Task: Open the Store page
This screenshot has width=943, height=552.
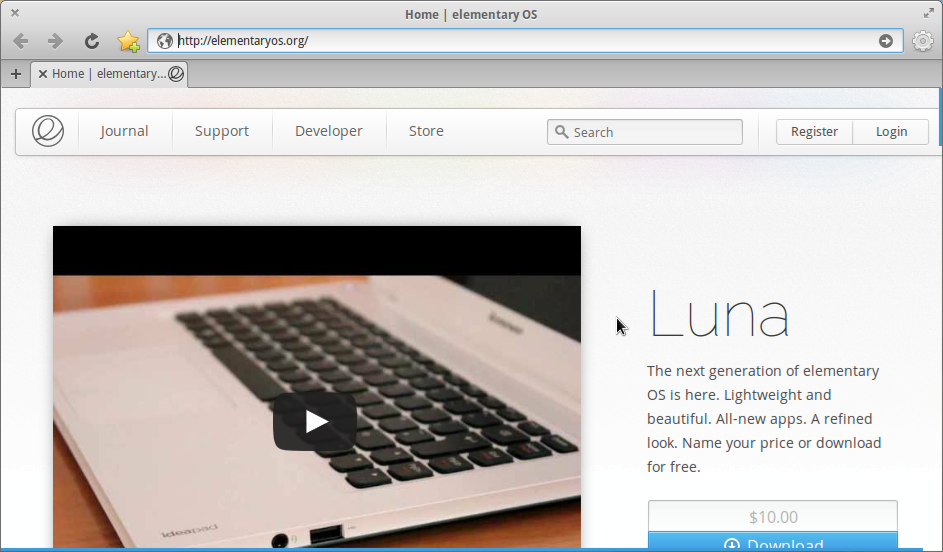Action: point(426,131)
